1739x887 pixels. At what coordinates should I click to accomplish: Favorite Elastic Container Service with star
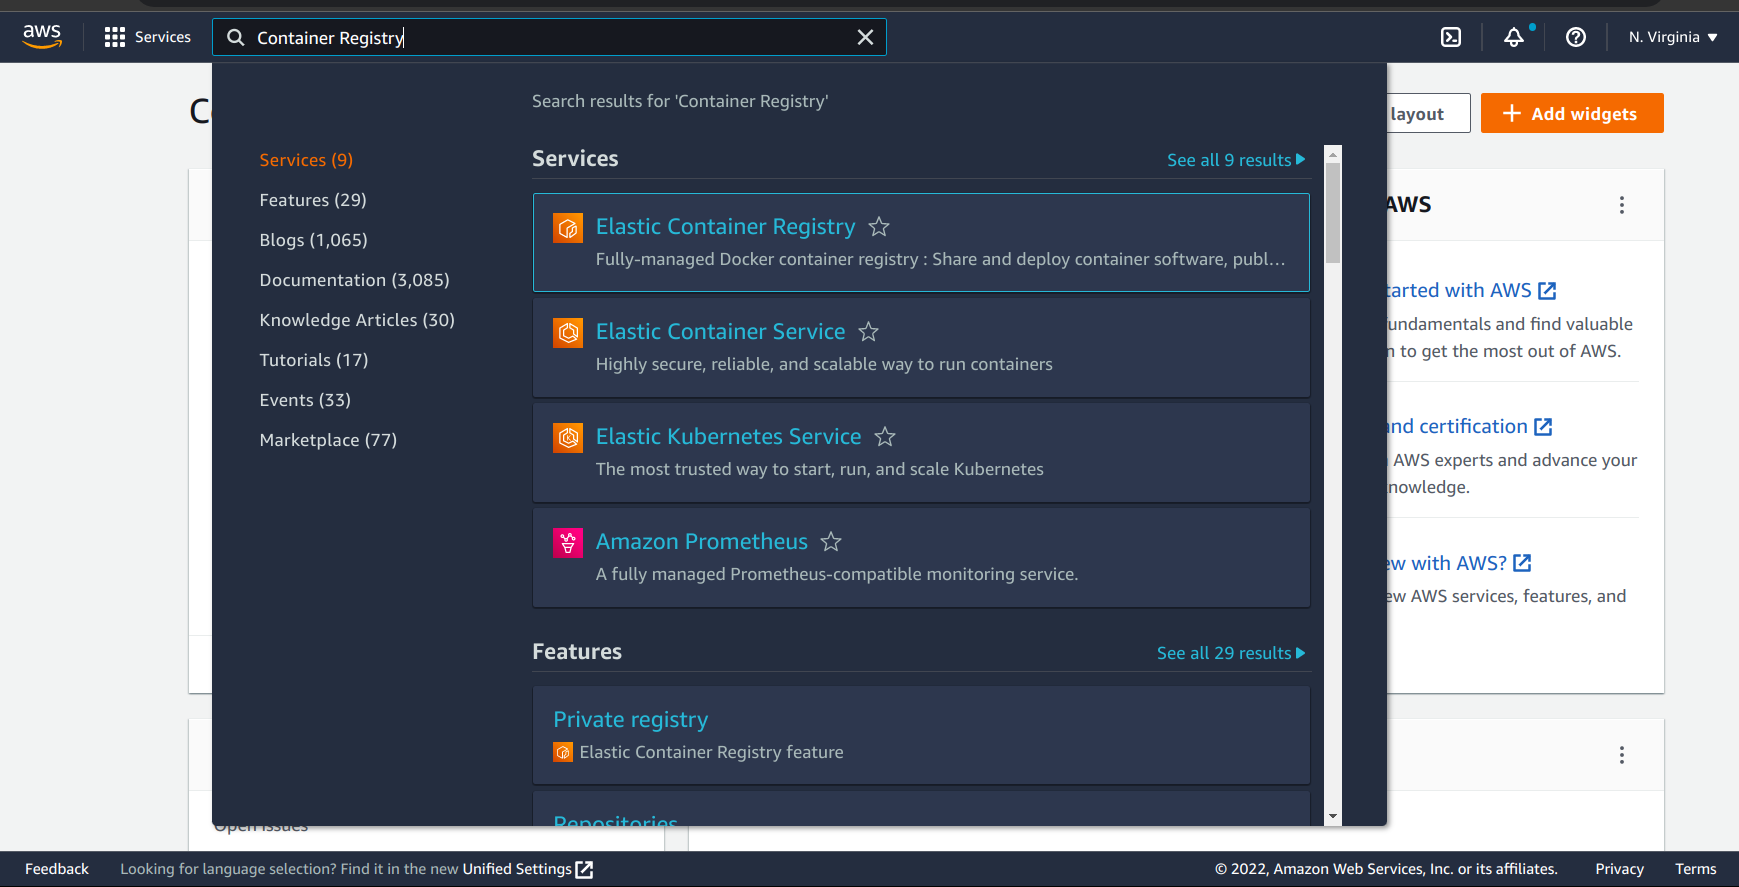868,332
